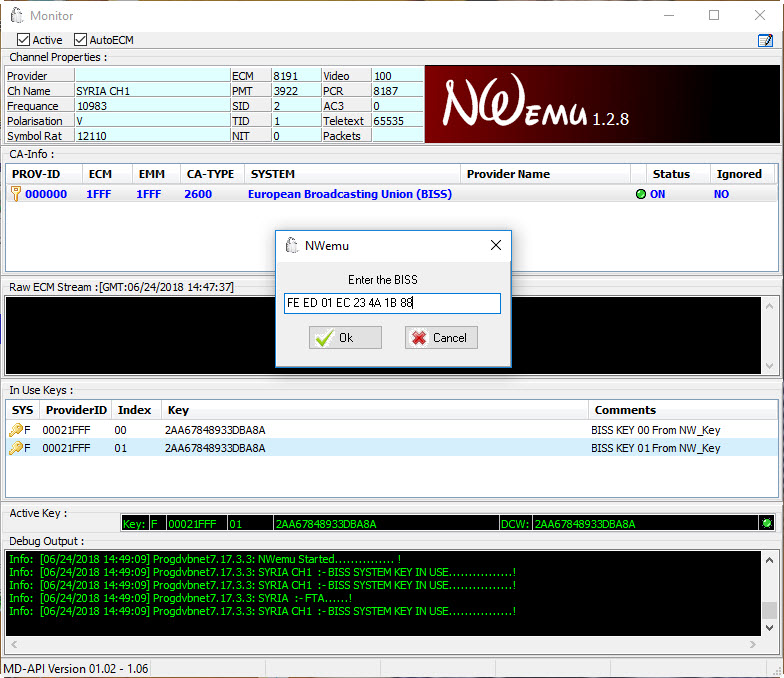Click the PCR value 8187
Viewport: 784px width, 678px height.
coord(397,91)
